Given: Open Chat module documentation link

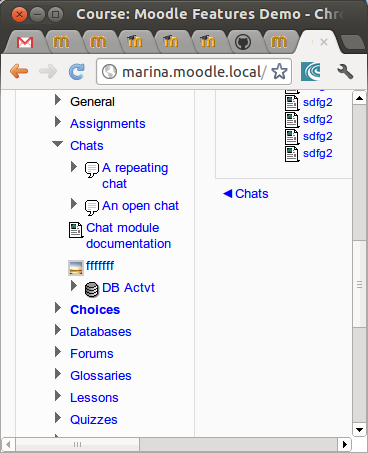Looking at the screenshot, I should pyautogui.click(x=128, y=236).
